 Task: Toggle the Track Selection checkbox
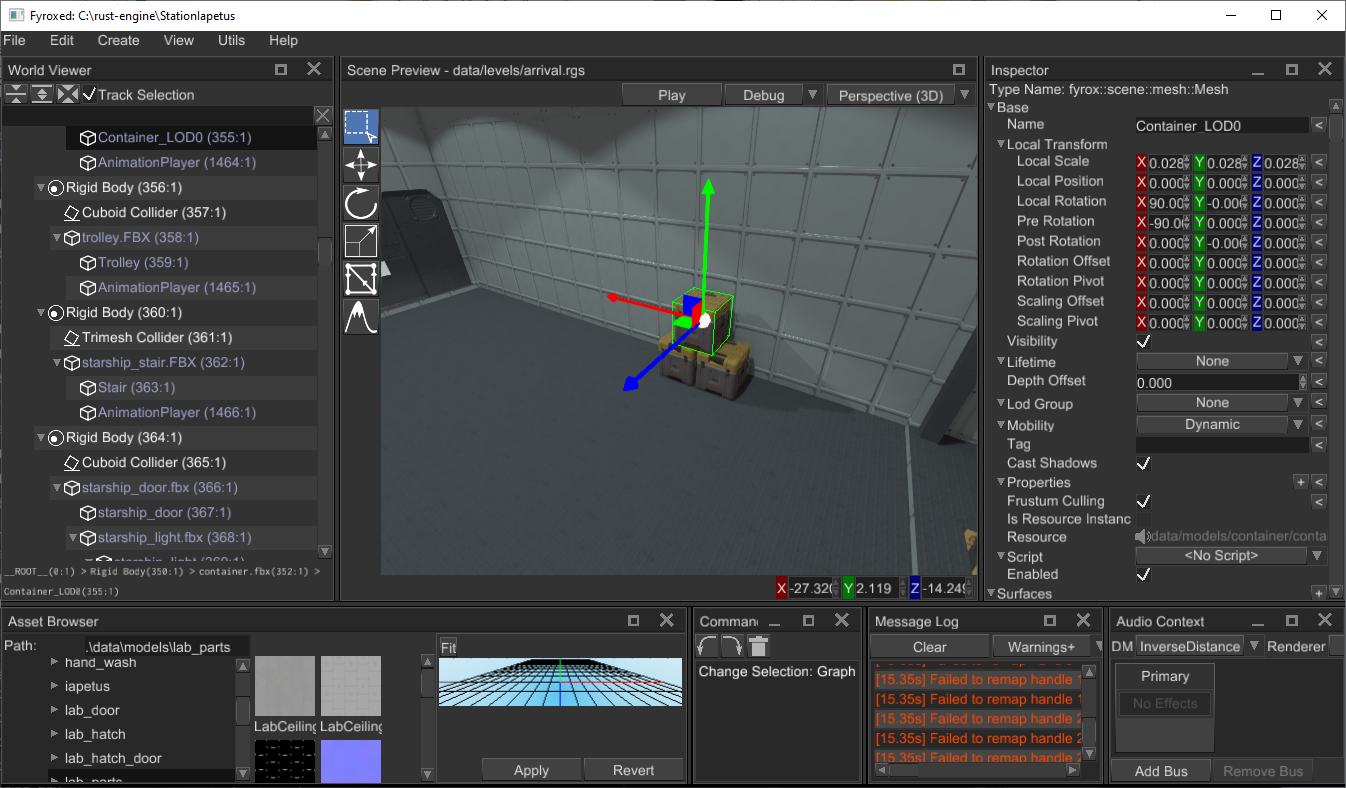pyautogui.click(x=90, y=94)
